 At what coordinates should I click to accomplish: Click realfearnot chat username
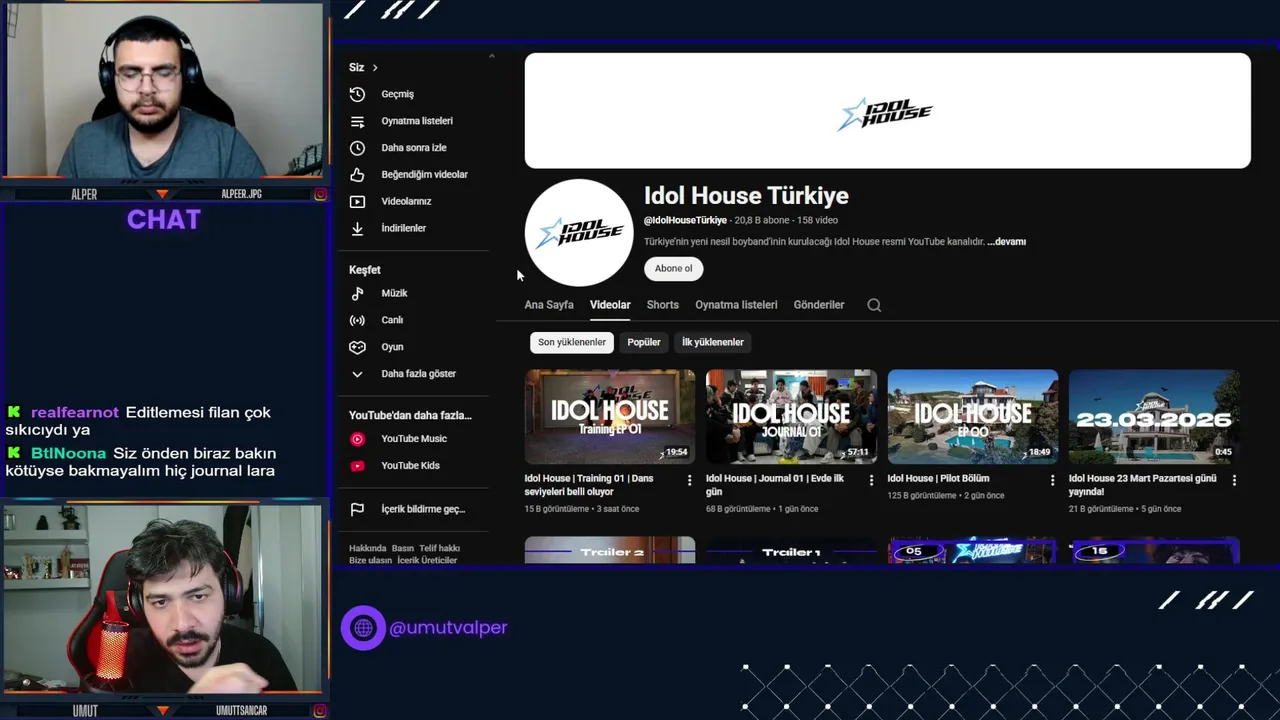(75, 413)
